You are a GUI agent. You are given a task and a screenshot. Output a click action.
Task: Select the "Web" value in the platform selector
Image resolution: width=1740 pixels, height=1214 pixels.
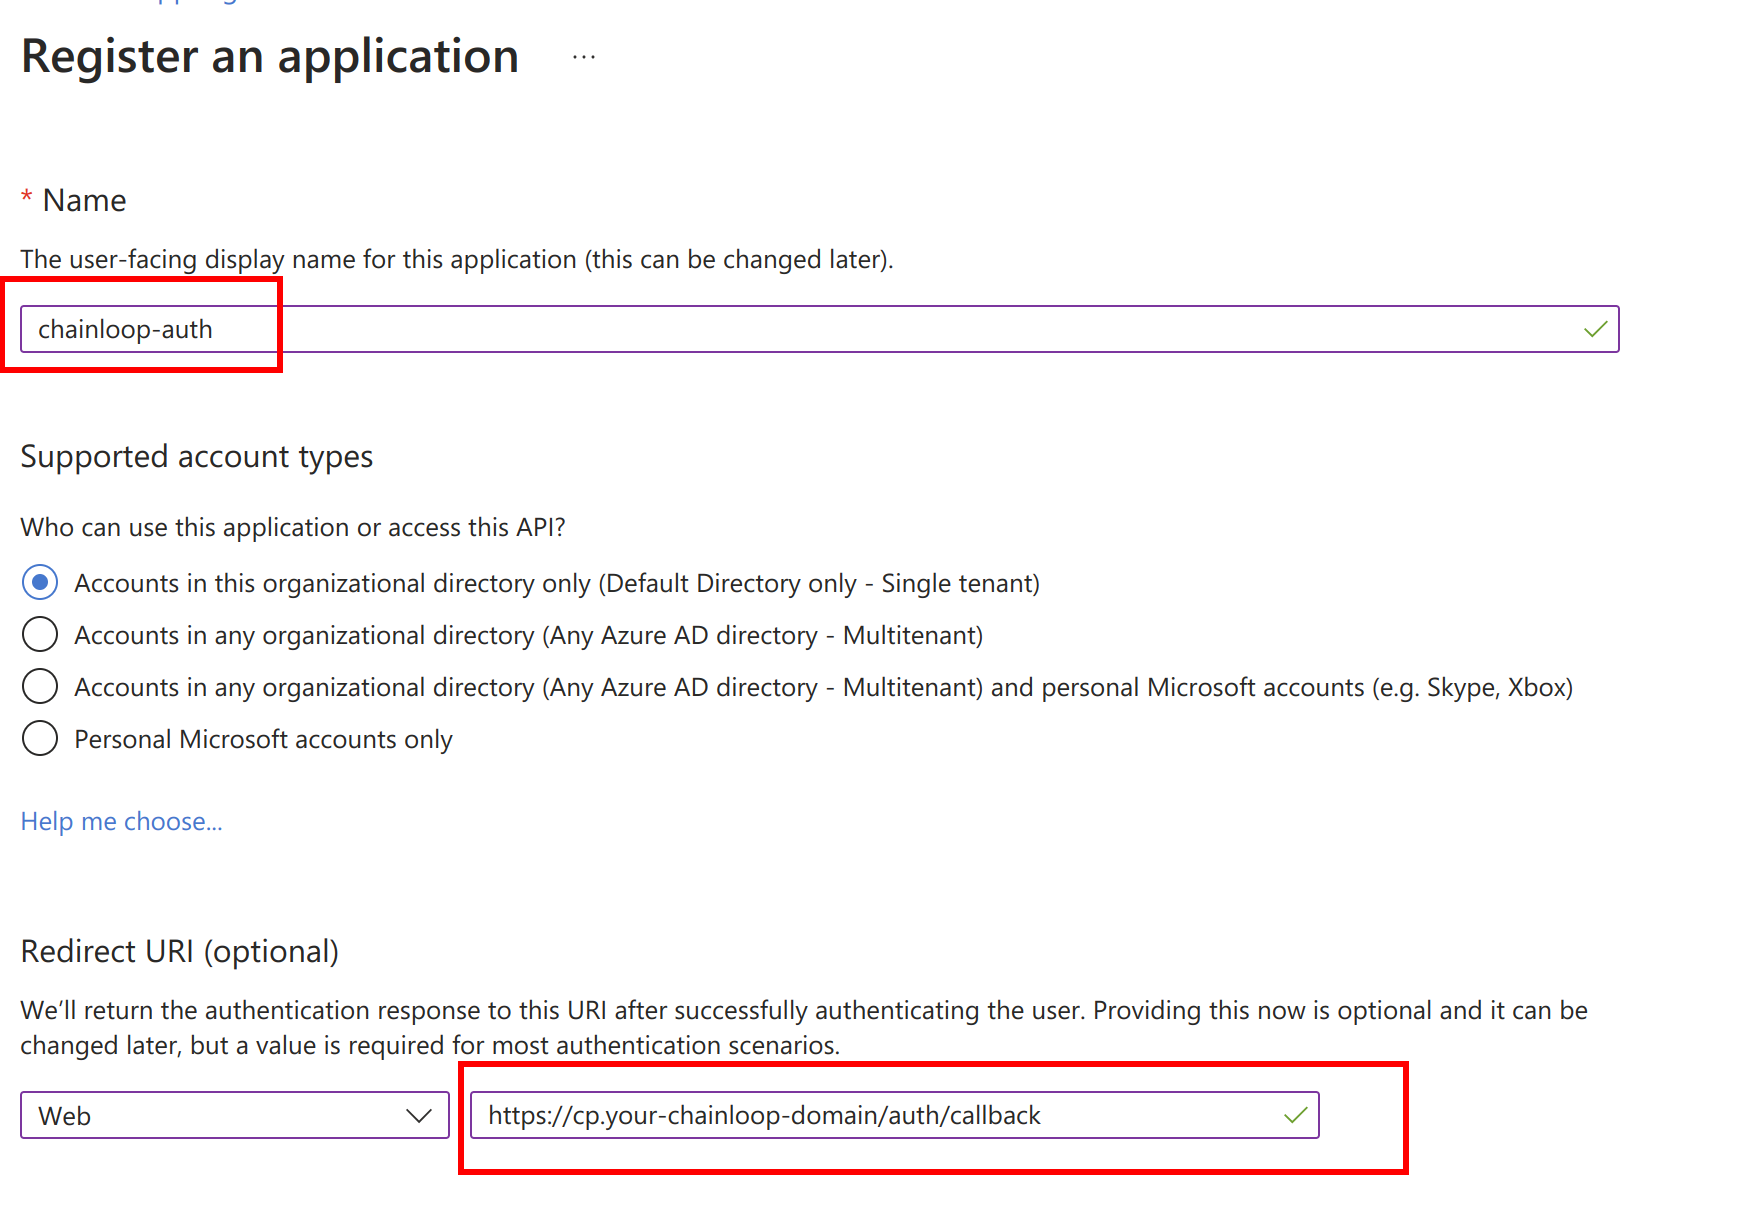click(x=63, y=1115)
